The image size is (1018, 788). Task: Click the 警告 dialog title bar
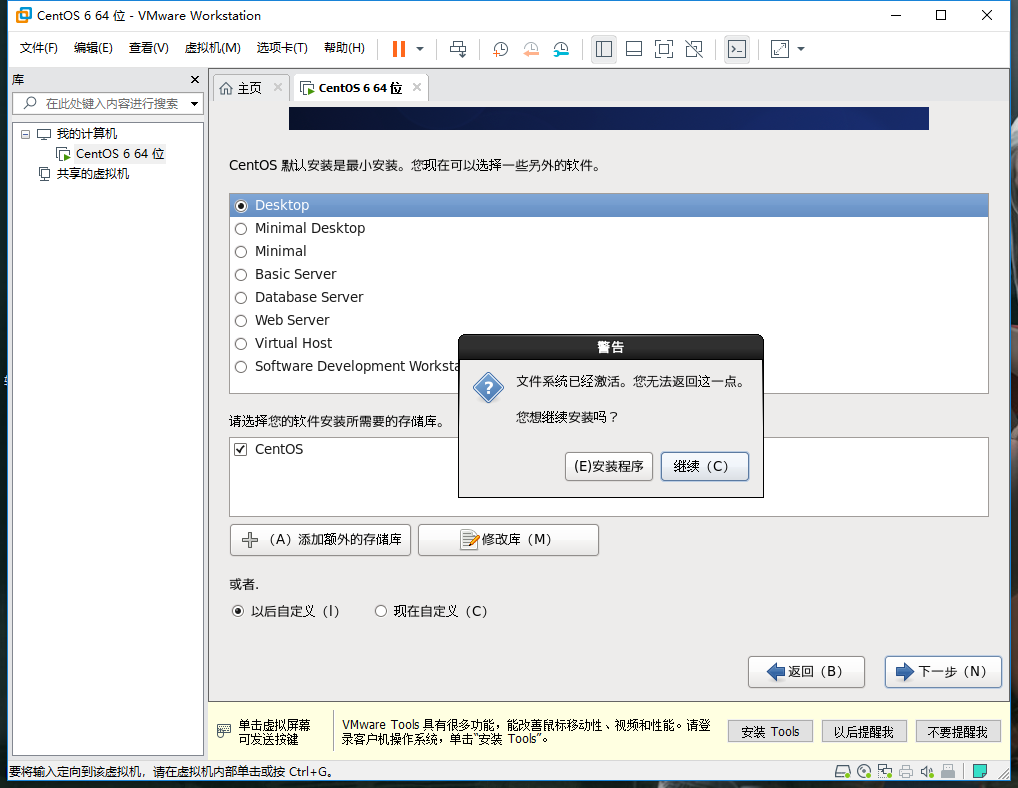(x=611, y=347)
